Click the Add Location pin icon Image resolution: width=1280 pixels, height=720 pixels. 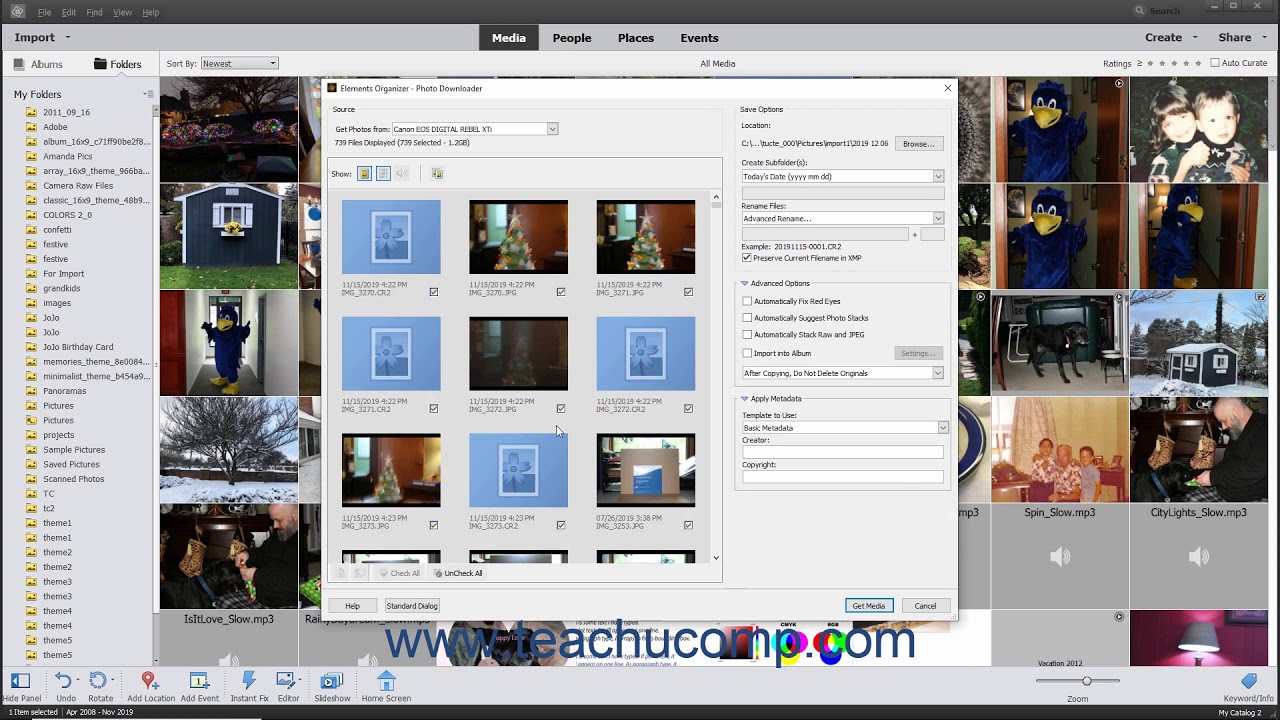(150, 681)
